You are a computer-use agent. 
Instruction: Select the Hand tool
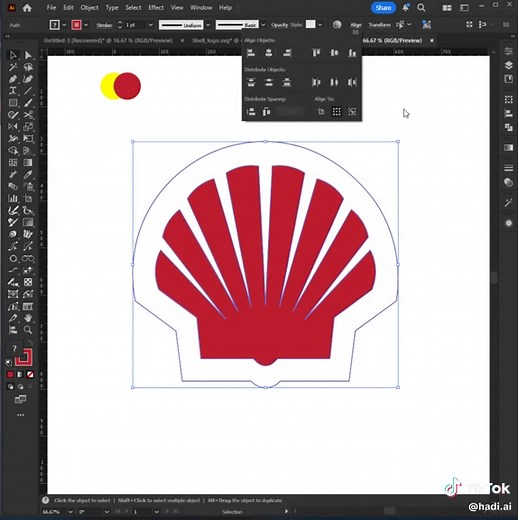point(28,318)
